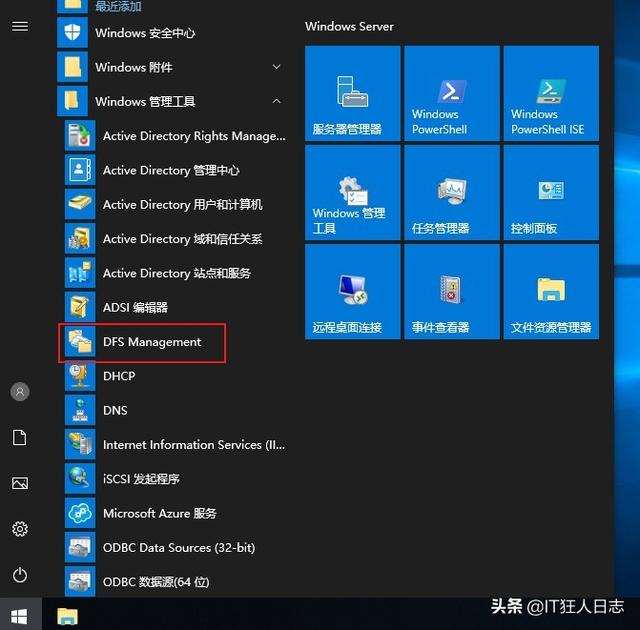Screen dimensions: 640x630
Task: Open Documents from the sidebar icon
Action: 20,437
